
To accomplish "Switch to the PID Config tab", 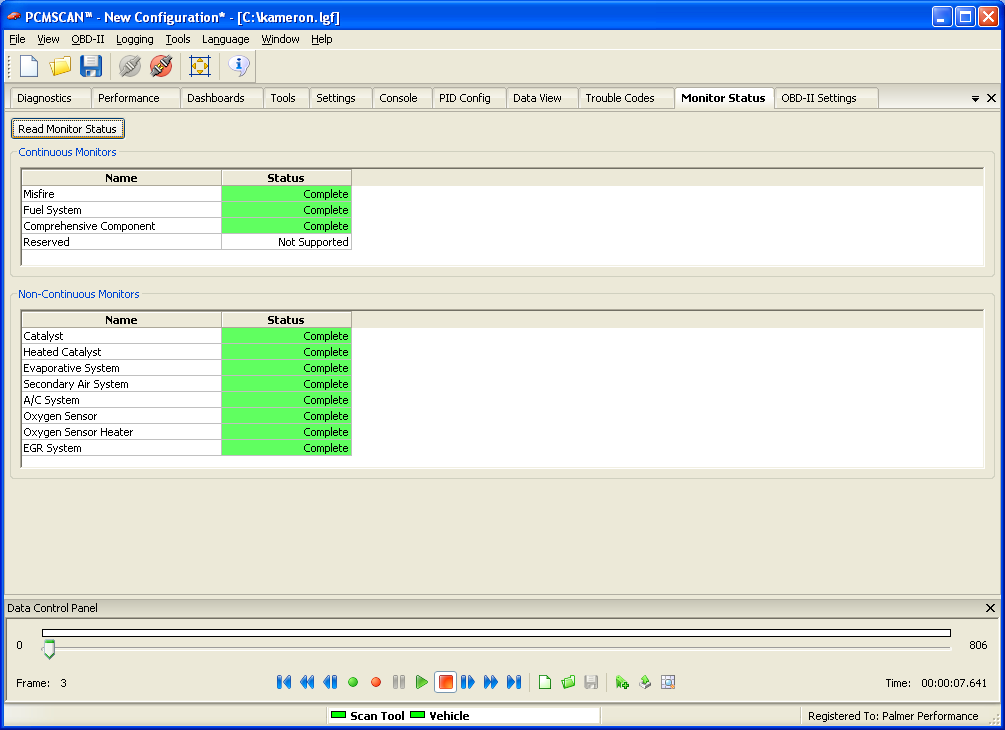I will click(469, 98).
